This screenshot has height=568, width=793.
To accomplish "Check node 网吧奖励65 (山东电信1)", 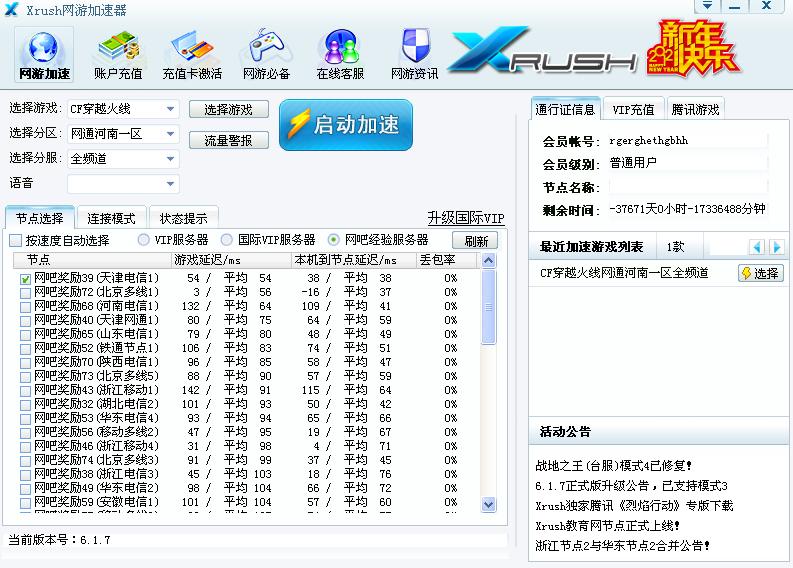I will 25,335.
